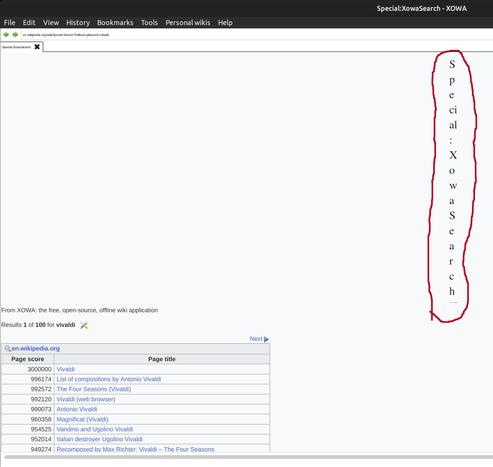The width and height of the screenshot is (493, 467).
Task: Open the Personal wikis menu
Action: coord(188,23)
